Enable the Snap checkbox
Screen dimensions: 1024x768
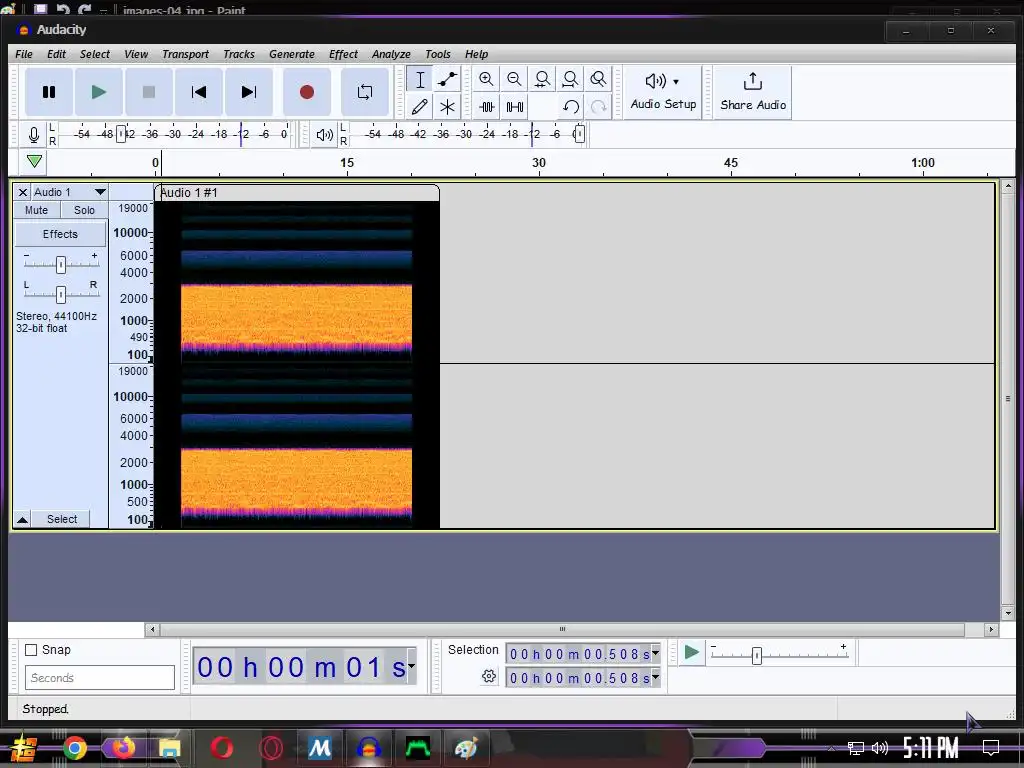pos(31,650)
